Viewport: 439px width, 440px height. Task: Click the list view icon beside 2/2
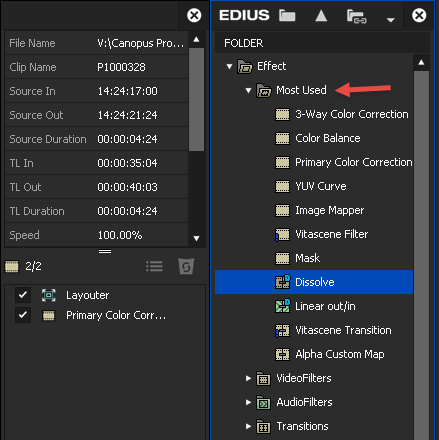pyautogui.click(x=154, y=266)
